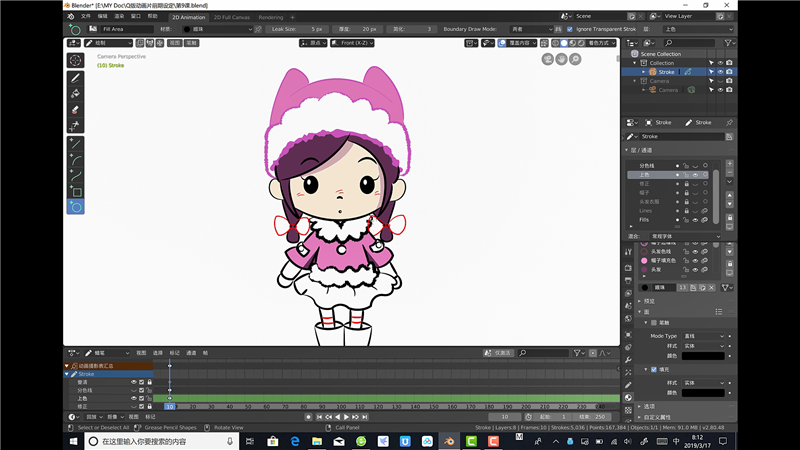Viewport: 800px width, 450px height.
Task: Open the Boundary Draw Mode dropdown
Action: (x=531, y=29)
